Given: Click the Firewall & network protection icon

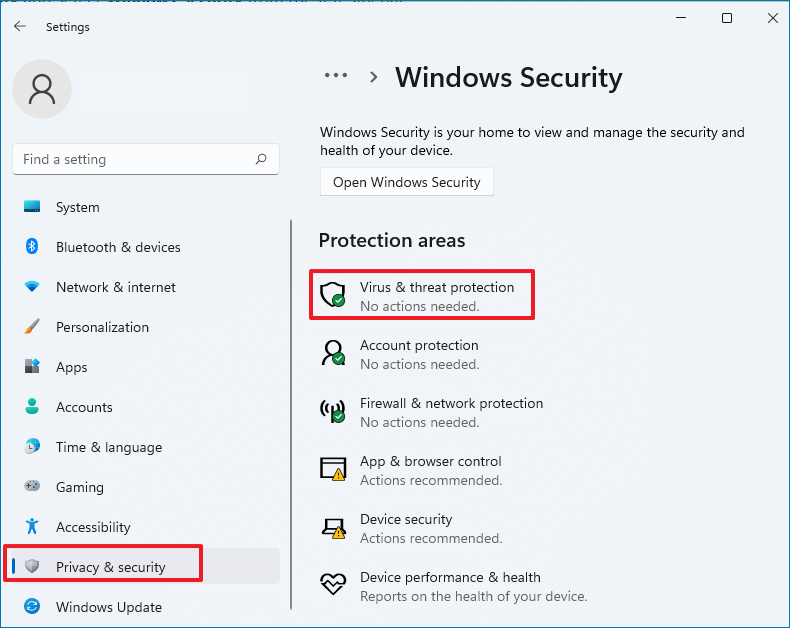Looking at the screenshot, I should (332, 411).
